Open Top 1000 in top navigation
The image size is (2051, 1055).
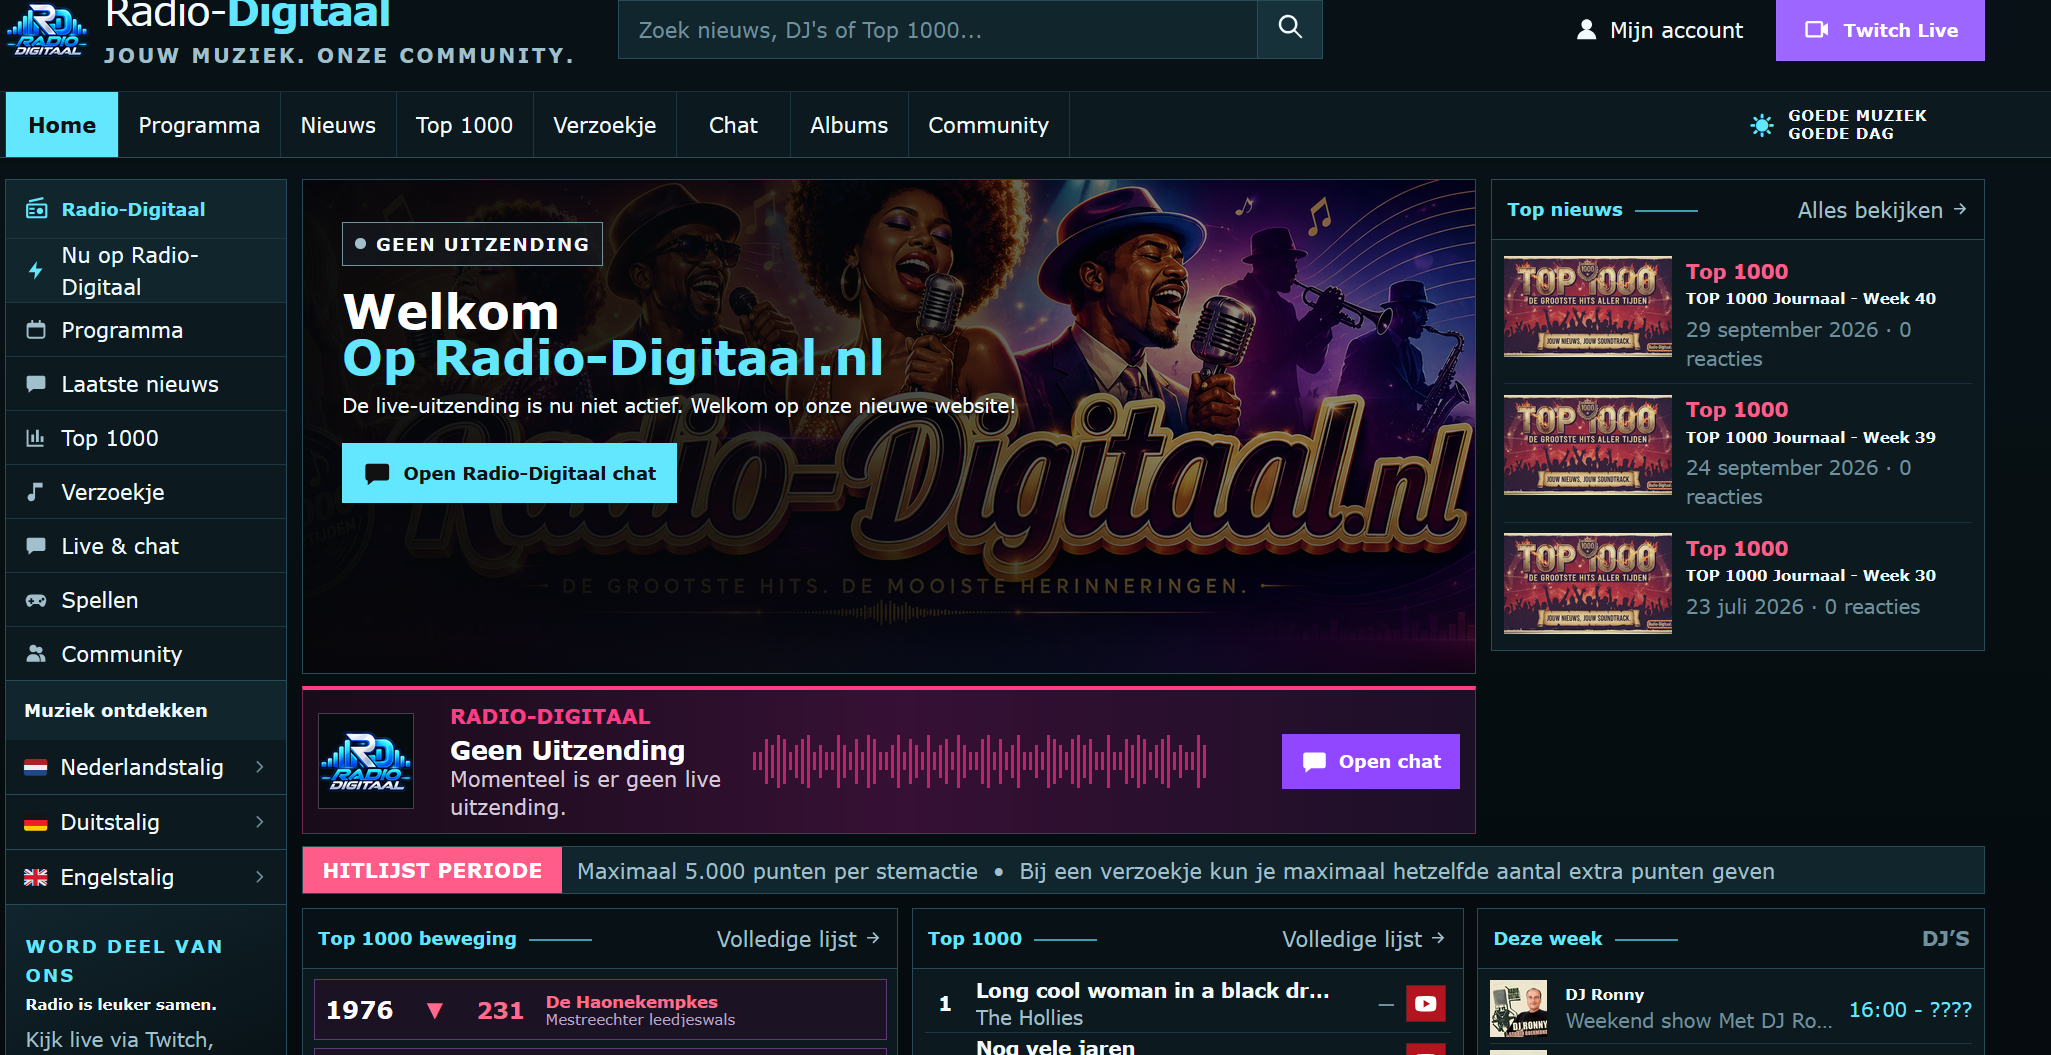464,125
